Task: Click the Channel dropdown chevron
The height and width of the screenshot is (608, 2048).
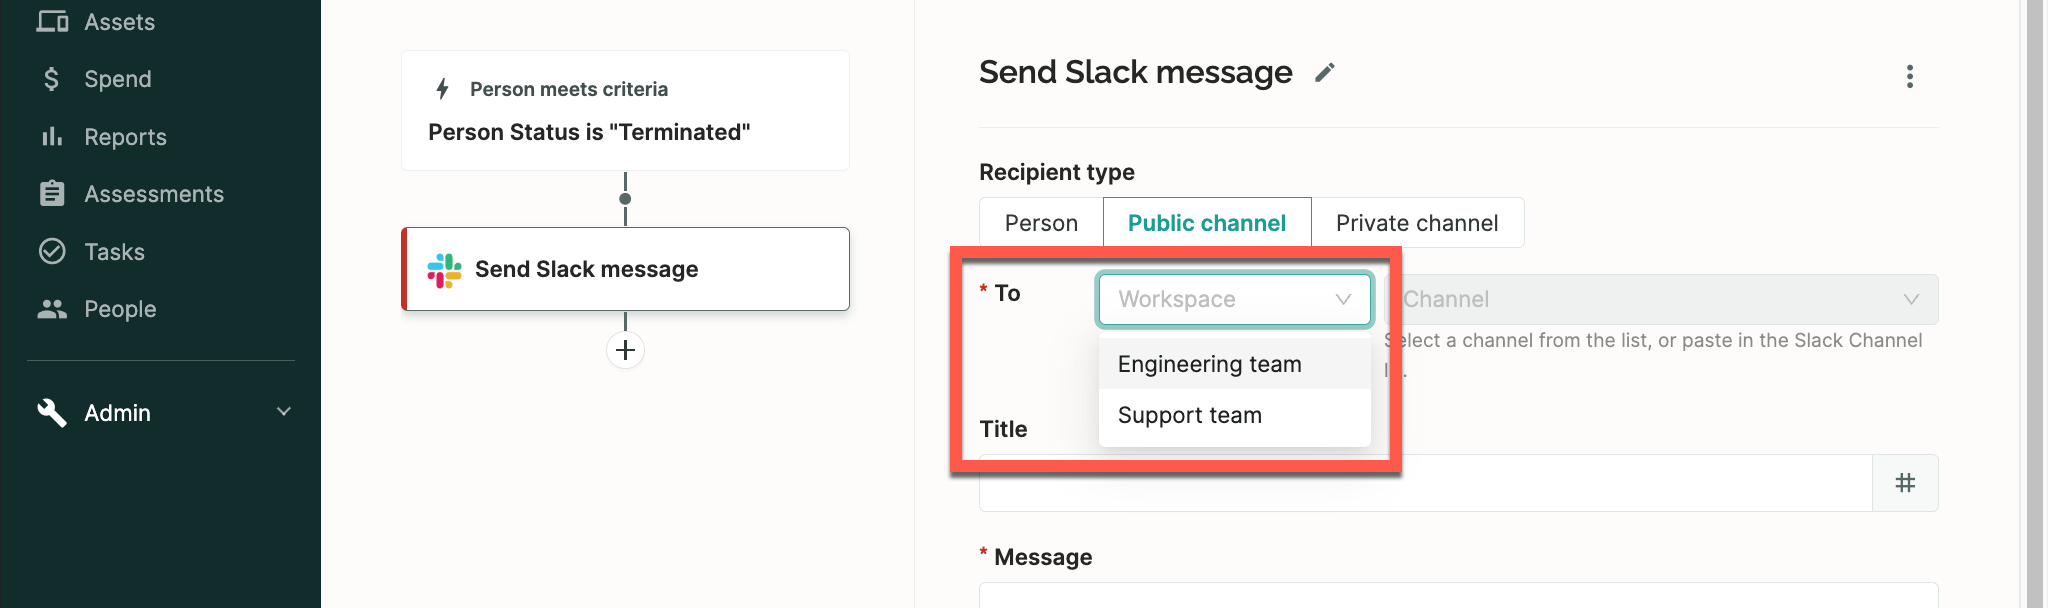Action: (x=1911, y=299)
